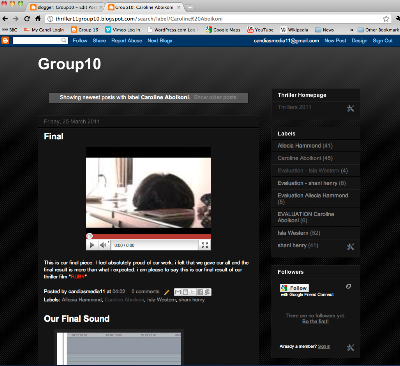Viewport: 400px width, 366px height.
Task: Click New Post in the navbar
Action: point(335,41)
